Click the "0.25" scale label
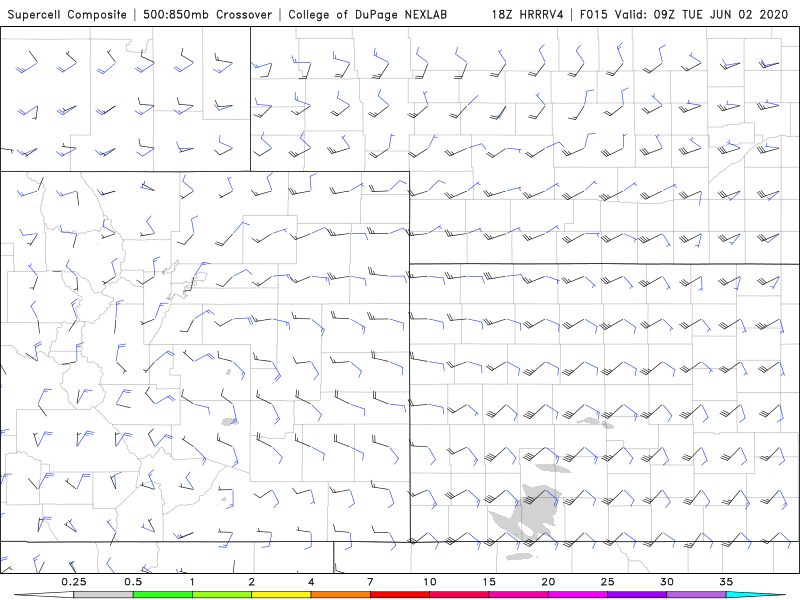The width and height of the screenshot is (800, 600). coord(74,582)
